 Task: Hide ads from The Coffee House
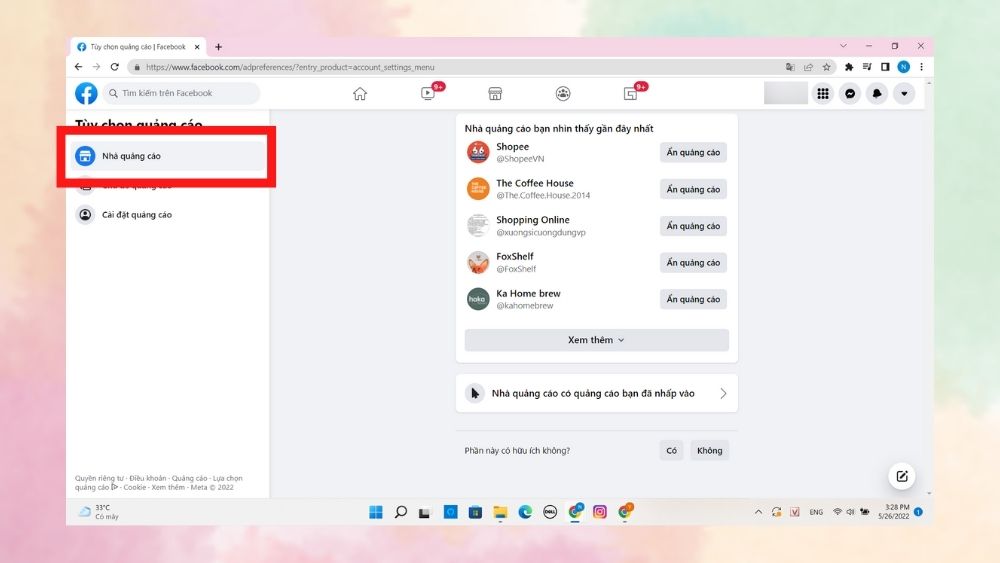(693, 190)
